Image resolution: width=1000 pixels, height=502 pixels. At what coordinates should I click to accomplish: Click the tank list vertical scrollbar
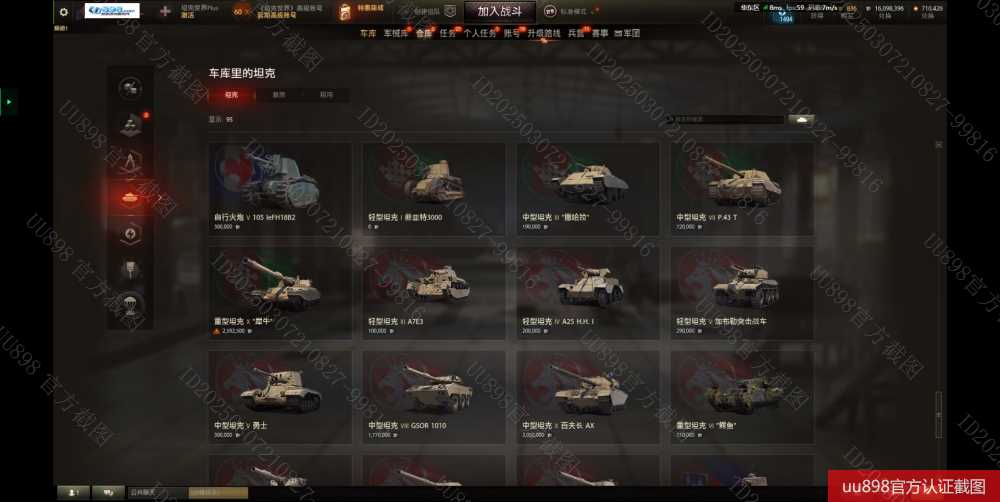point(938,415)
